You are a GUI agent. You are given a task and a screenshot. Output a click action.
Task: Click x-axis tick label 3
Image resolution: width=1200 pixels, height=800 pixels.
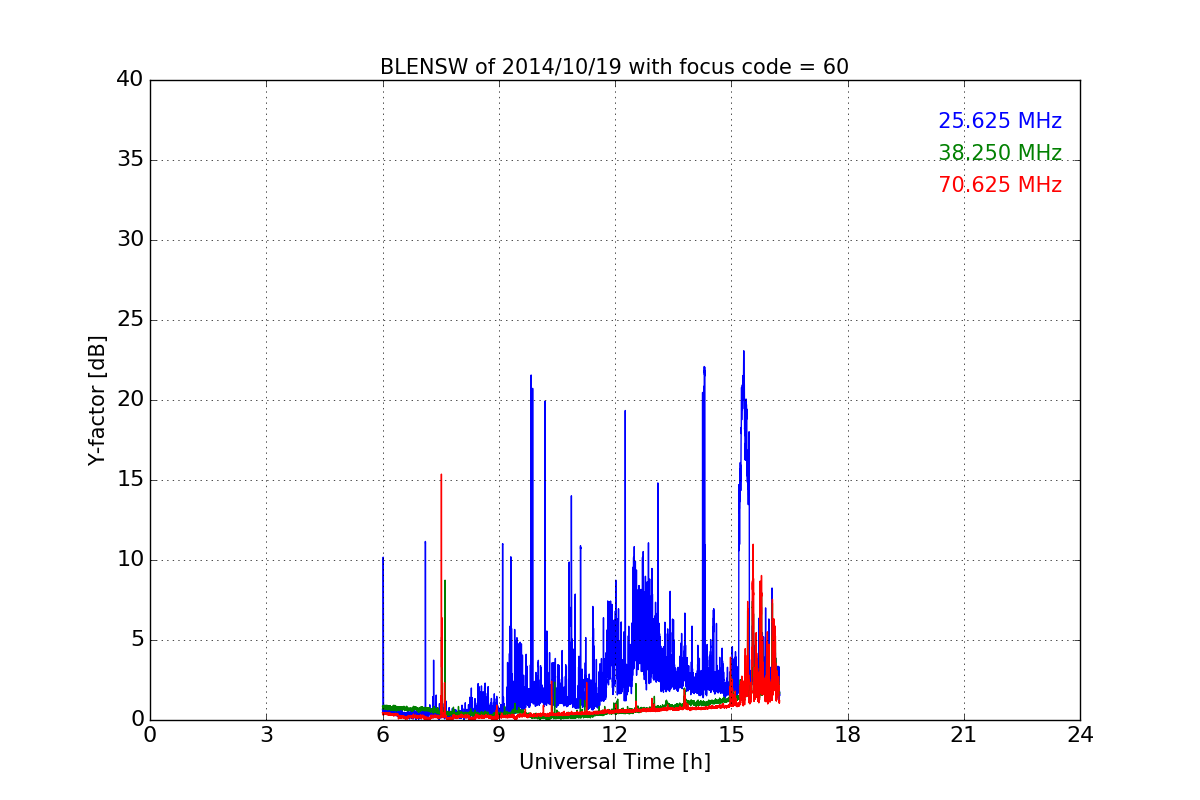(266, 735)
